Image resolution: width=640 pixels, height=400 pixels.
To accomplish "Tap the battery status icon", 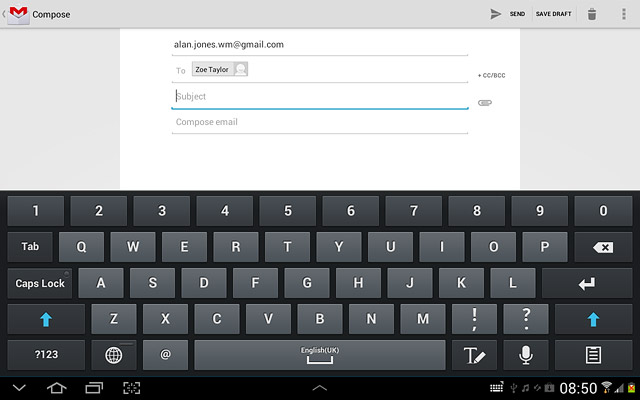I will pos(632,387).
